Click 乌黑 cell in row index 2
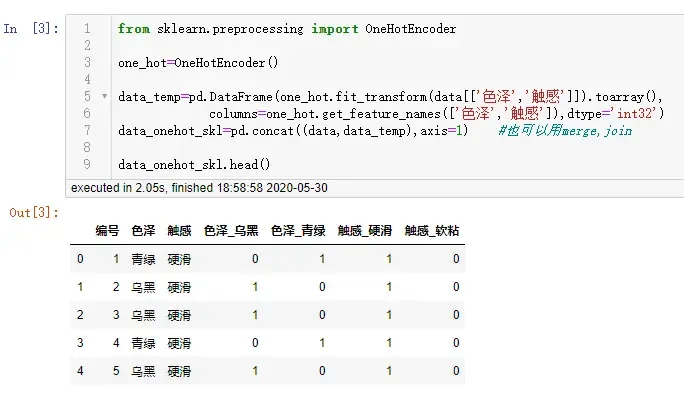Viewport: 684px width, 394px height. 144,315
